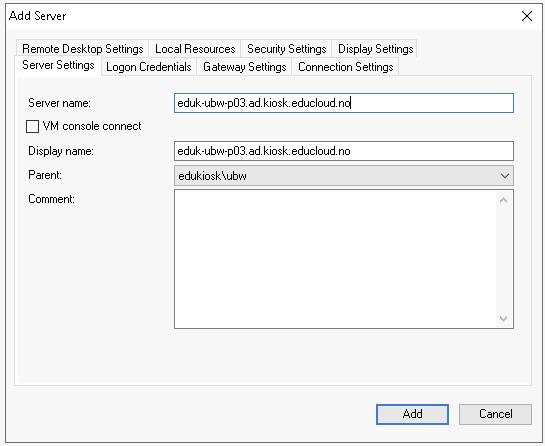Viewport: 545px width, 446px height.
Task: Close the Add Server dialog
Action: pyautogui.click(x=527, y=16)
